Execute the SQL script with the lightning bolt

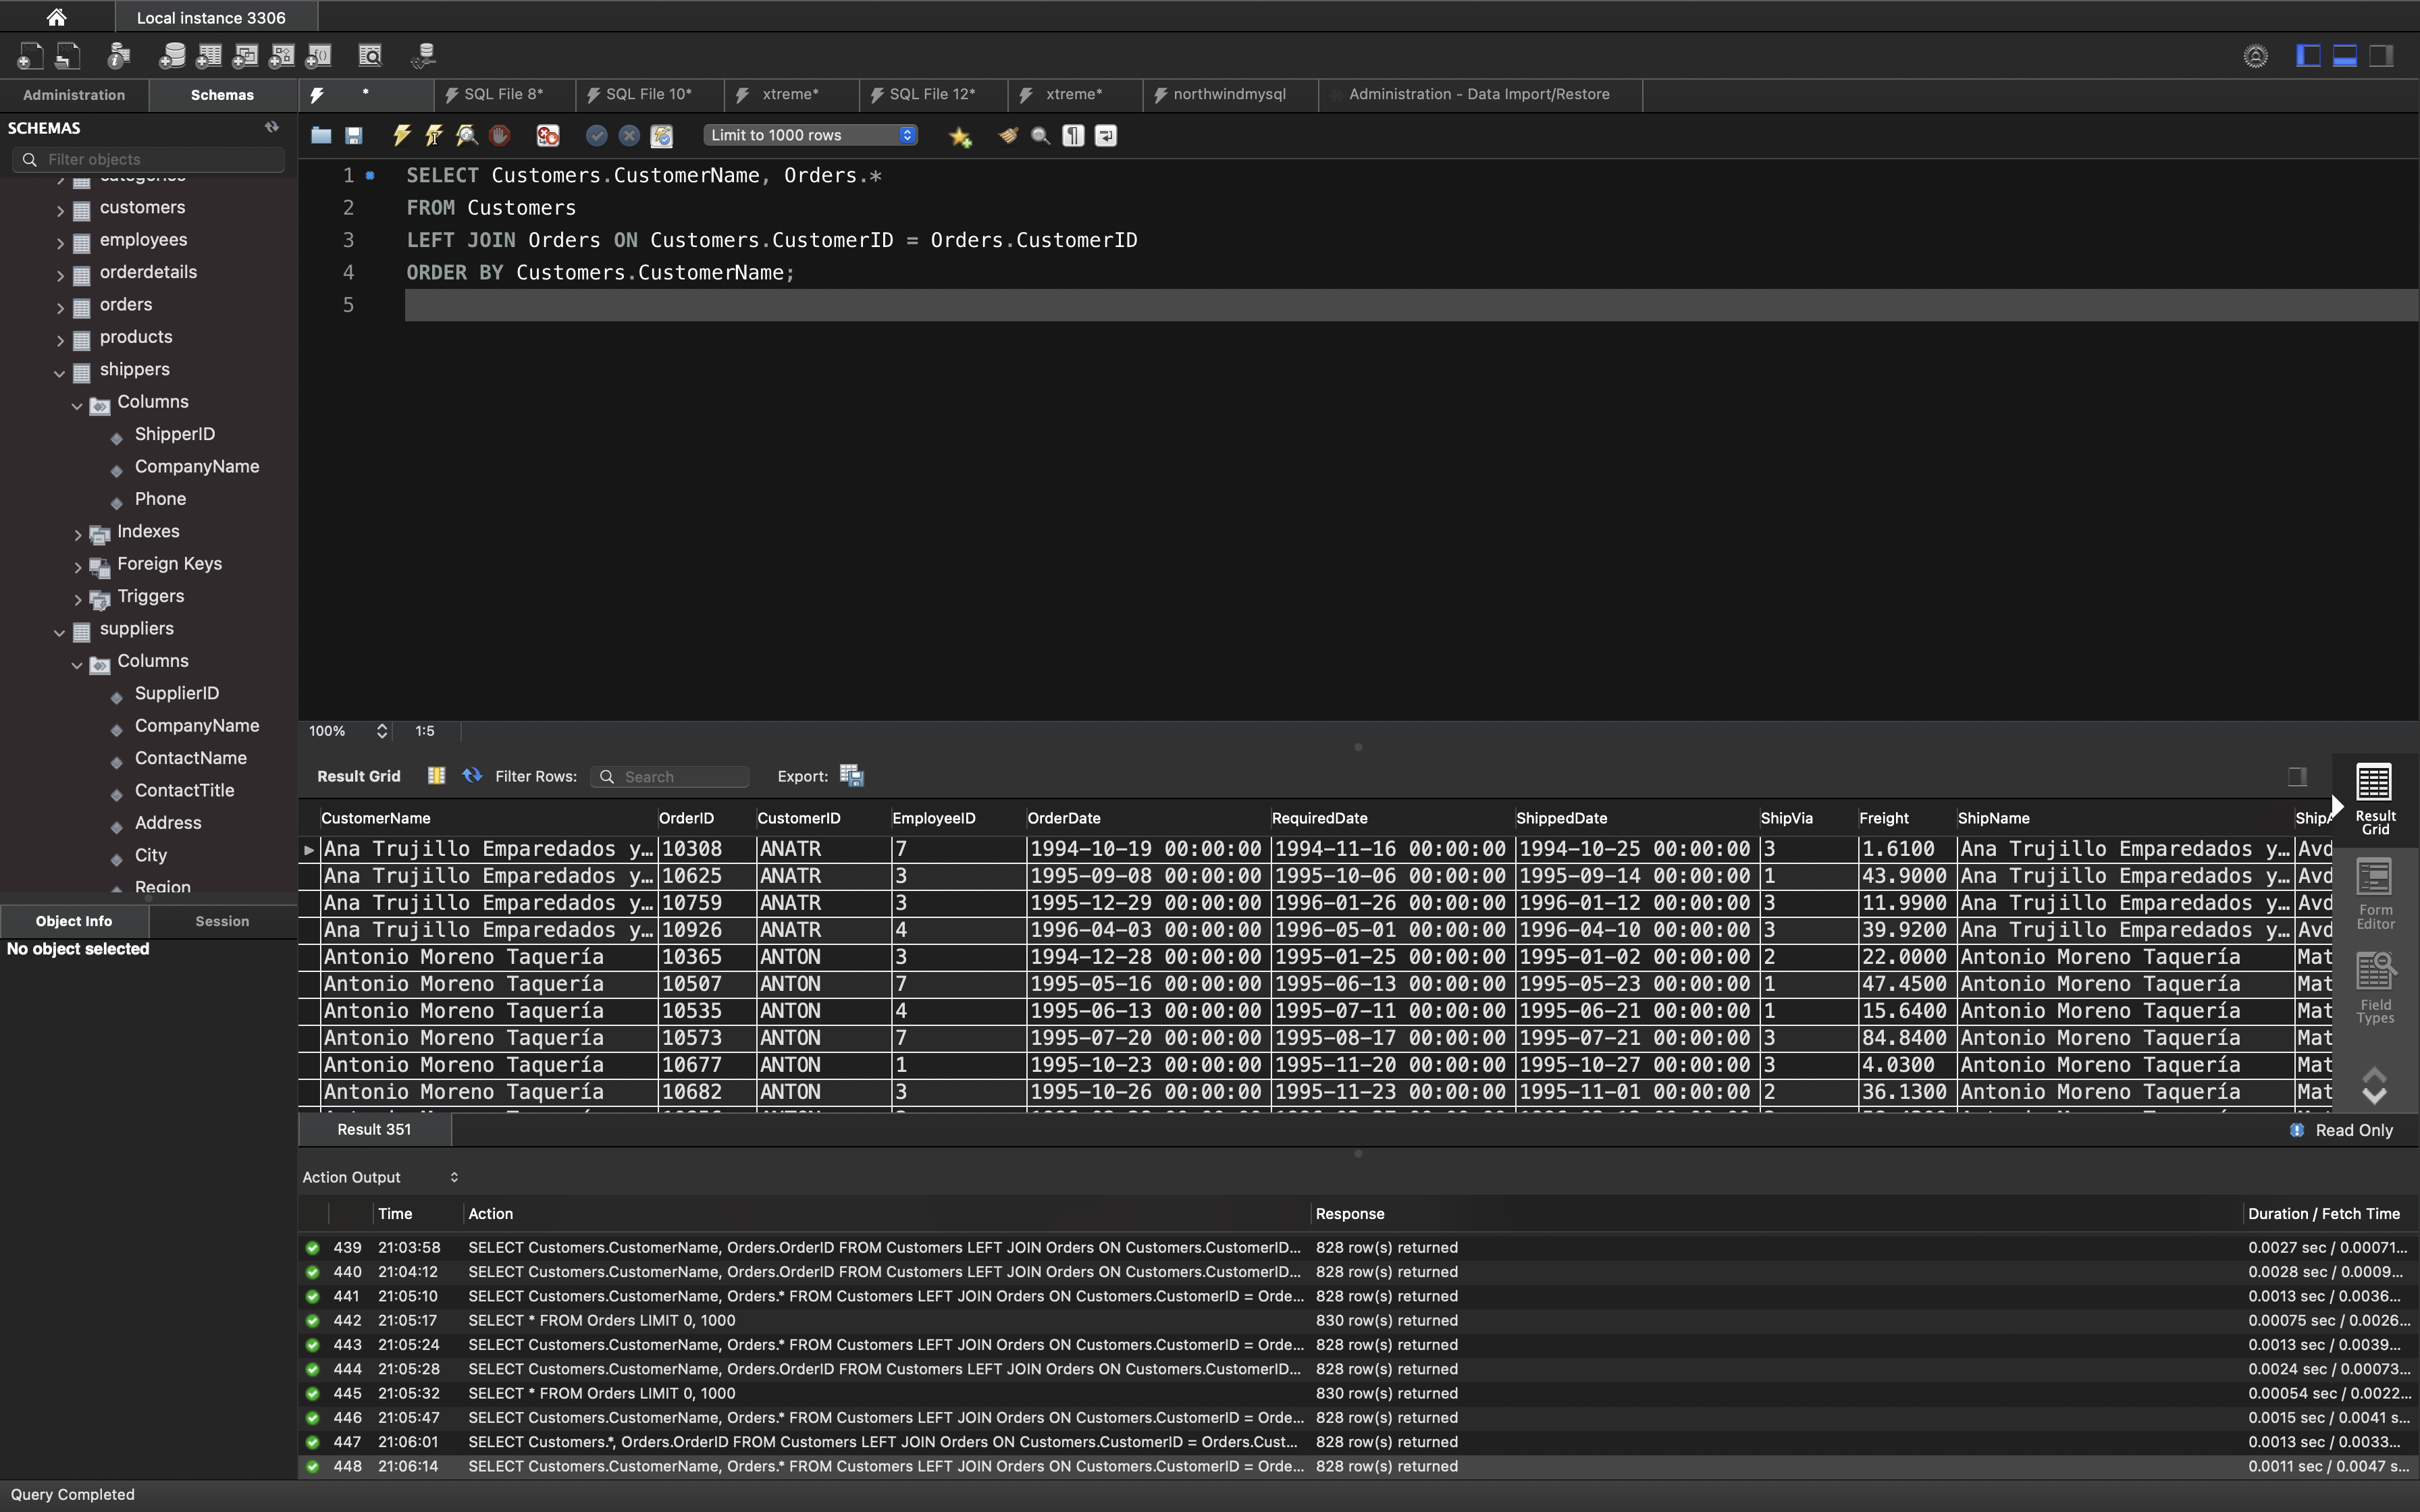(x=402, y=135)
